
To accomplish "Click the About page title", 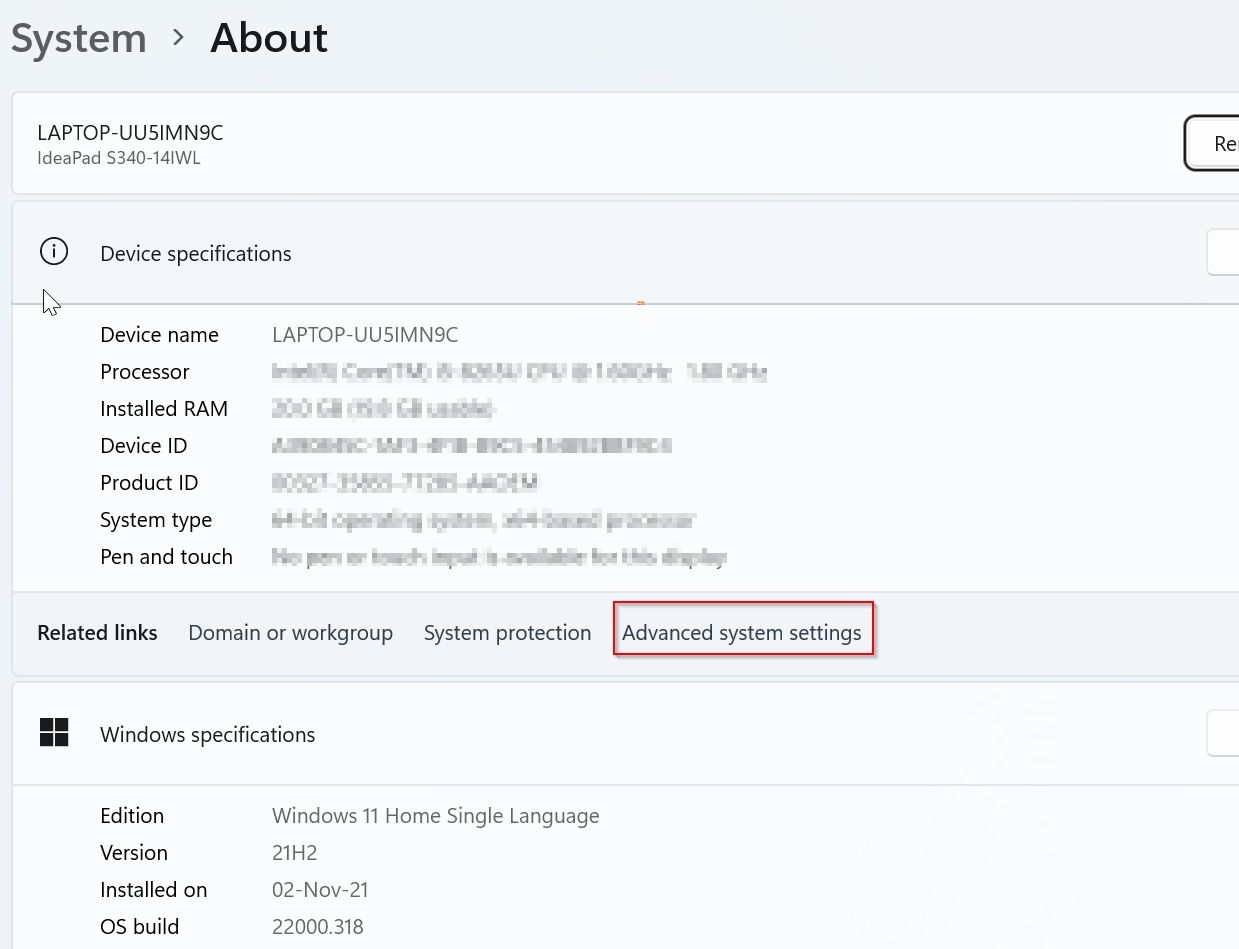I will pos(269,39).
